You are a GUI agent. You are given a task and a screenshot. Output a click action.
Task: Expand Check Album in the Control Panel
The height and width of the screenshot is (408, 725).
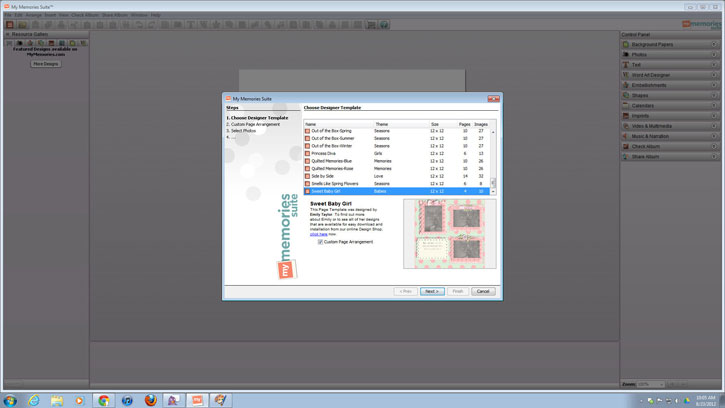point(670,146)
